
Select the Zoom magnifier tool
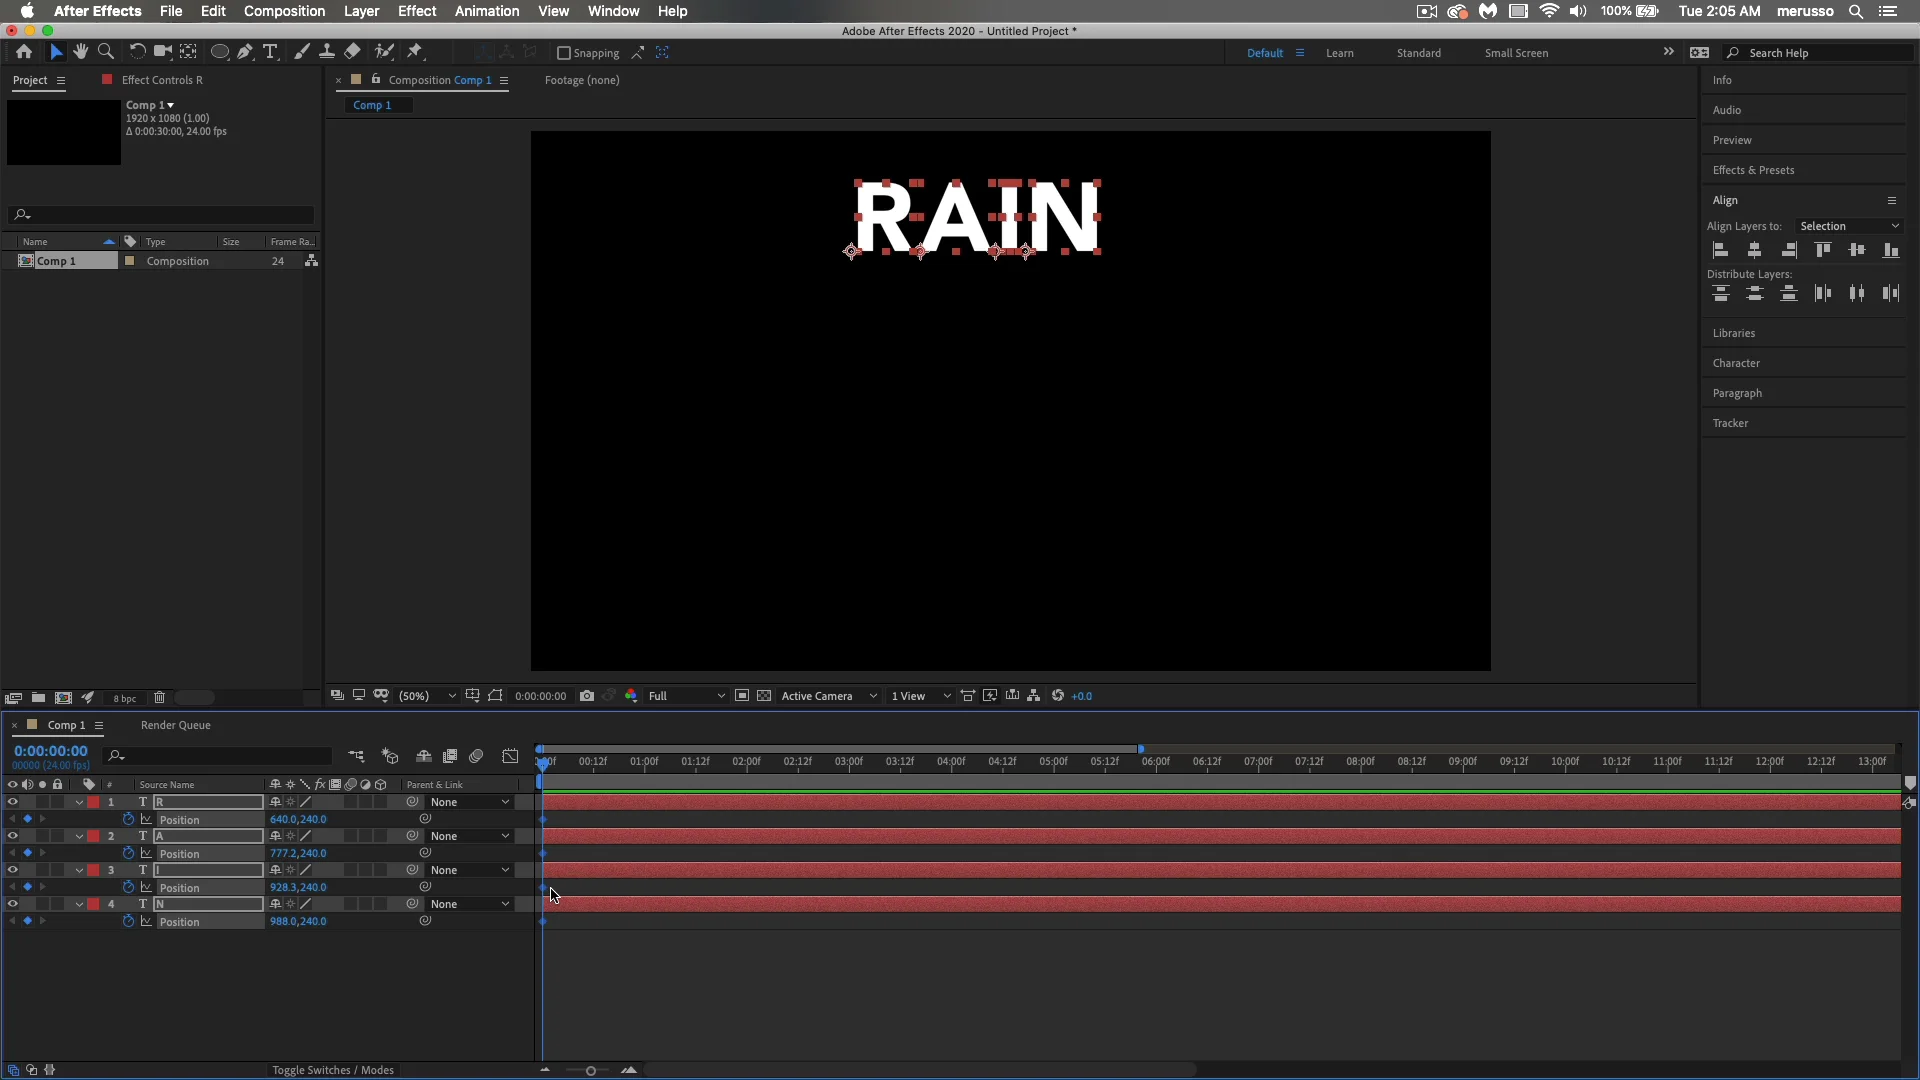coord(106,52)
